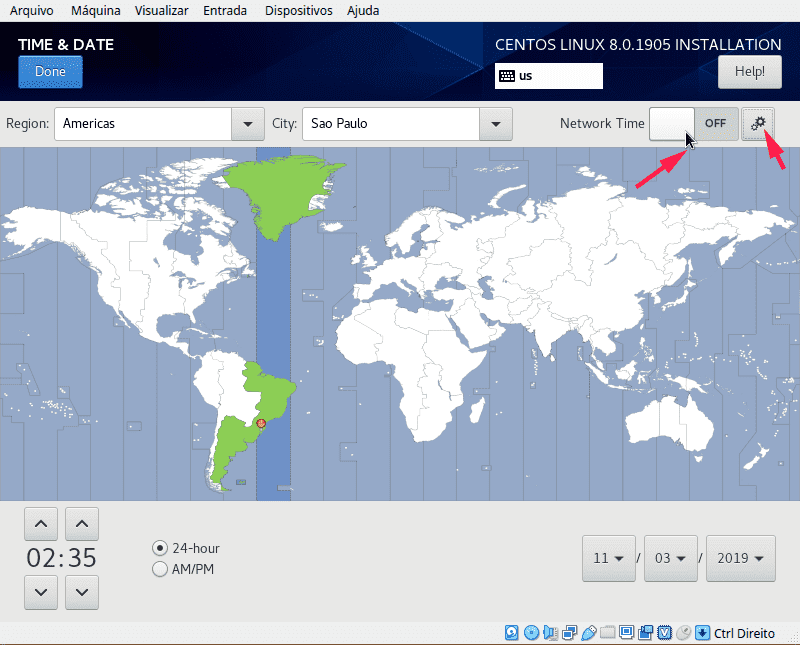Click VirtualBox virtualization 'V' chip icon
This screenshot has width=800, height=645.
(664, 633)
